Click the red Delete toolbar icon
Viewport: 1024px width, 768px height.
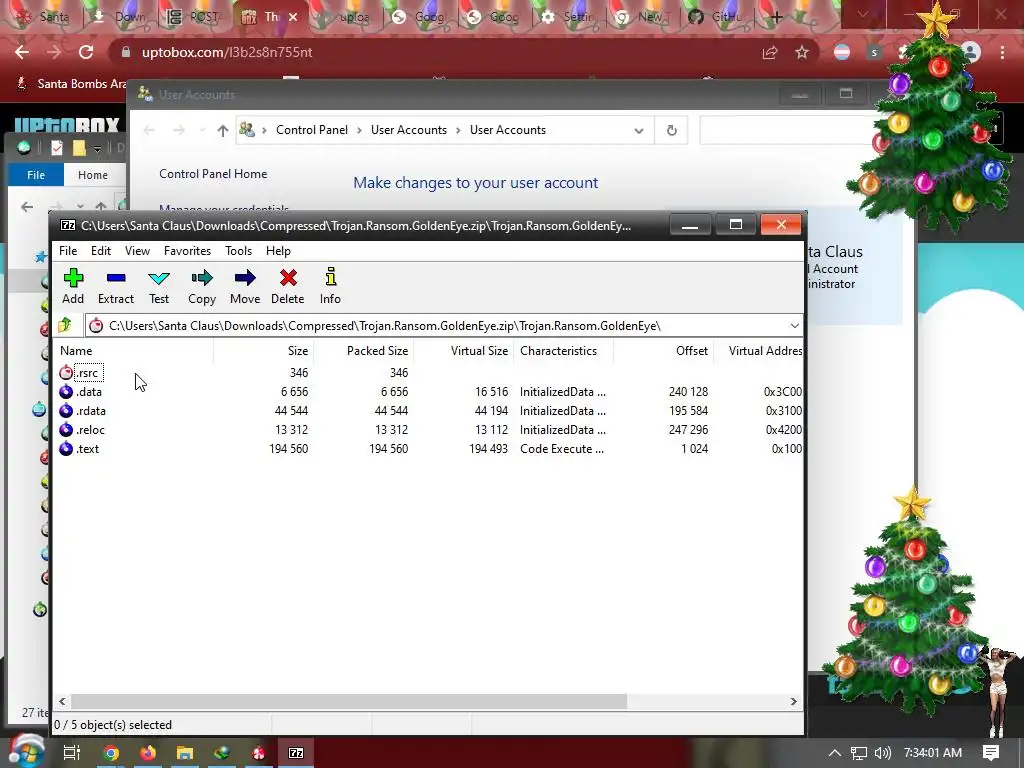click(287, 286)
